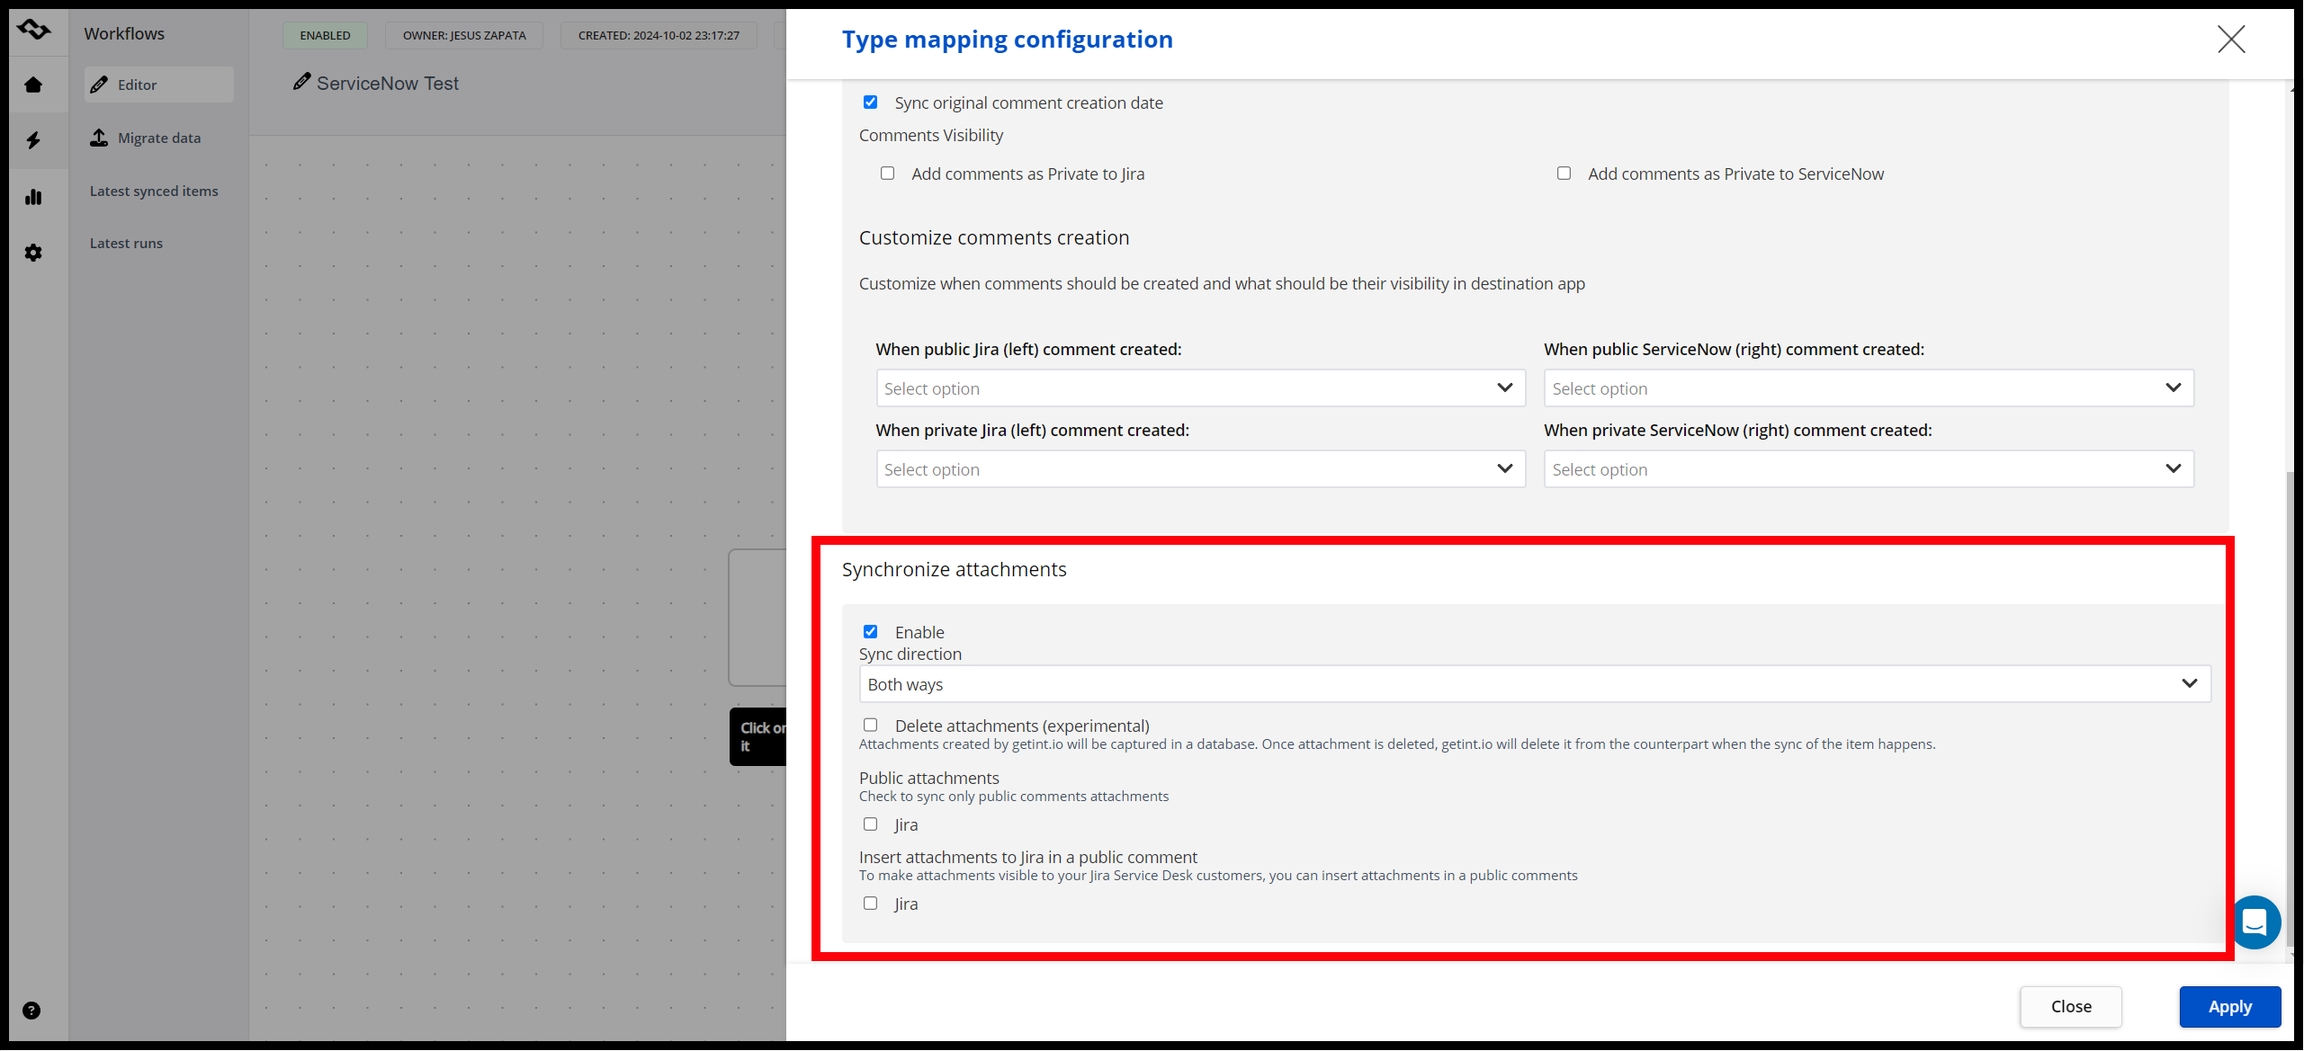This screenshot has height=1051, width=2304.
Task: Open the public Jira comment created dropdown
Action: click(1200, 388)
